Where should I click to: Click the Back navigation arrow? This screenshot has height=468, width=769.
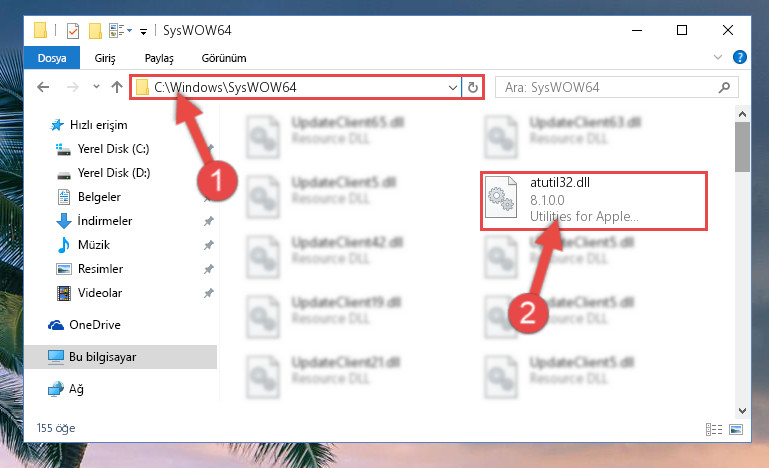pos(43,87)
